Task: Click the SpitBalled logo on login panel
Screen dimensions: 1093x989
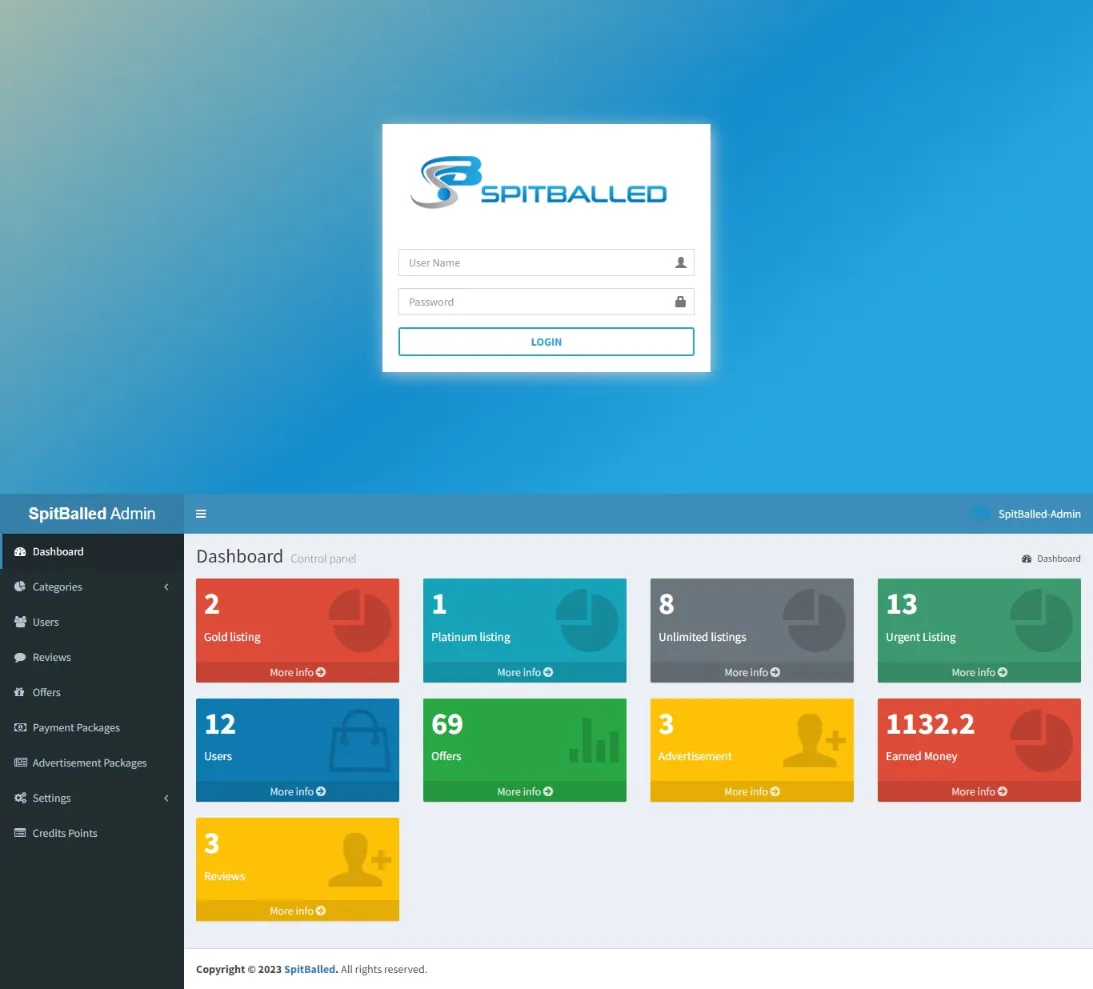Action: (539, 183)
